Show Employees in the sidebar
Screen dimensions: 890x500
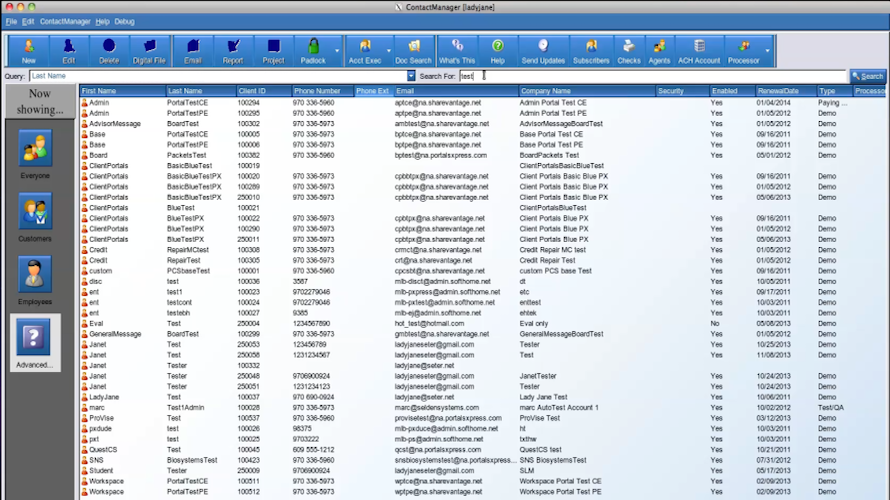click(x=35, y=281)
